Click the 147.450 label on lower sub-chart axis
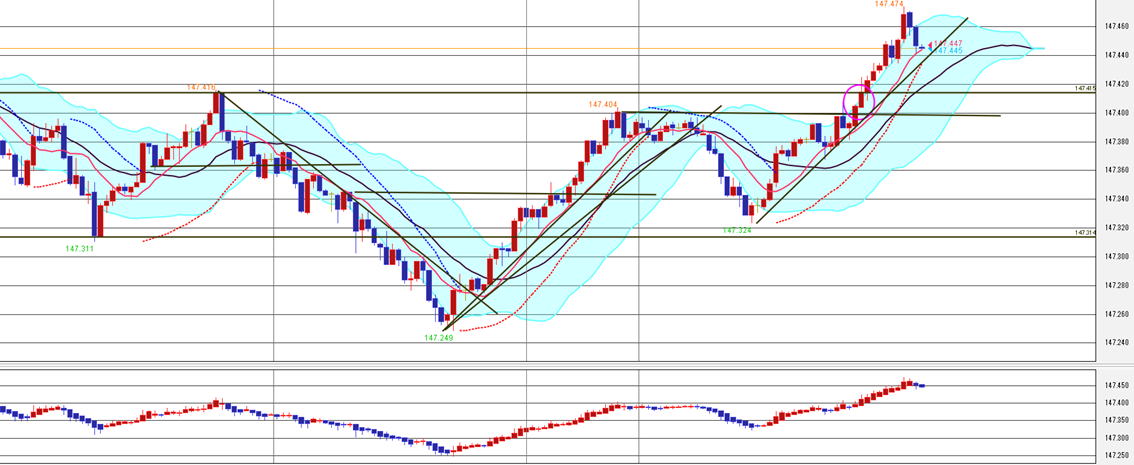Image resolution: width=1134 pixels, height=465 pixels. pos(1117,386)
